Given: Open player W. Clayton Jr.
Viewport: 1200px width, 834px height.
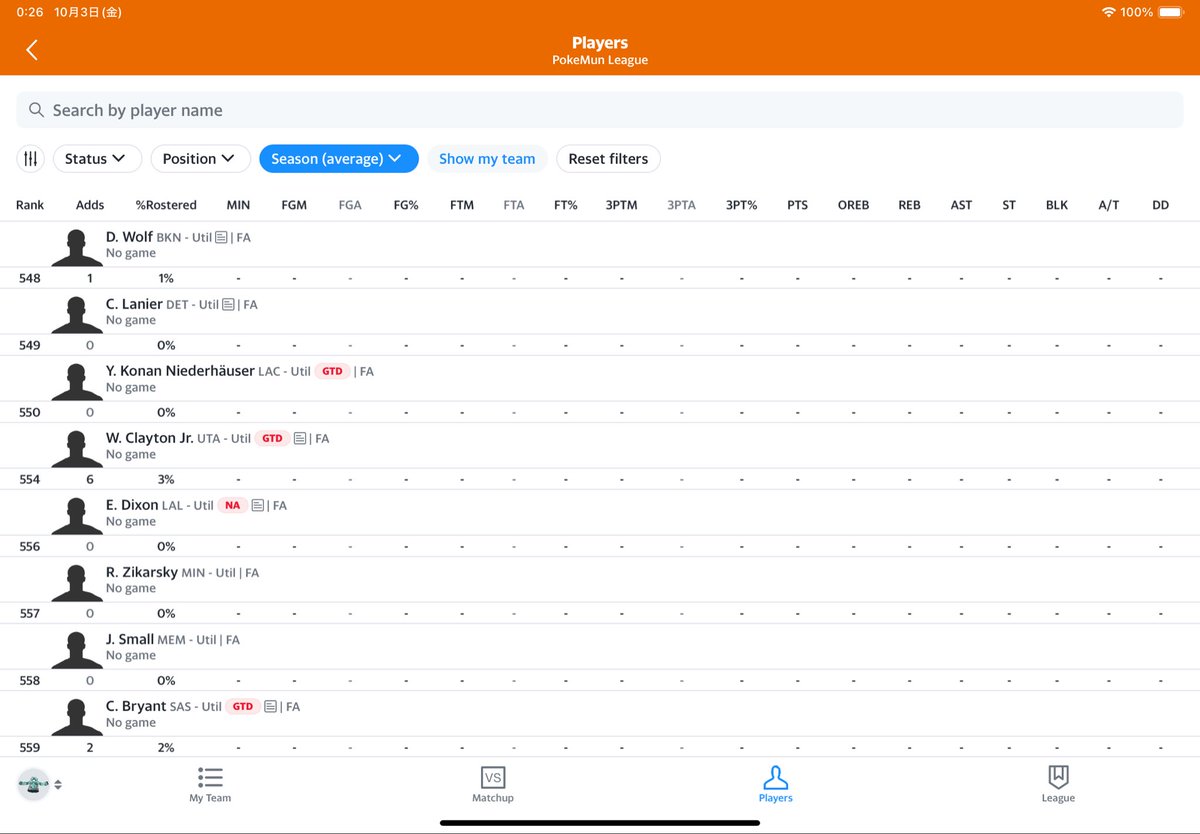Looking at the screenshot, I should [150, 438].
